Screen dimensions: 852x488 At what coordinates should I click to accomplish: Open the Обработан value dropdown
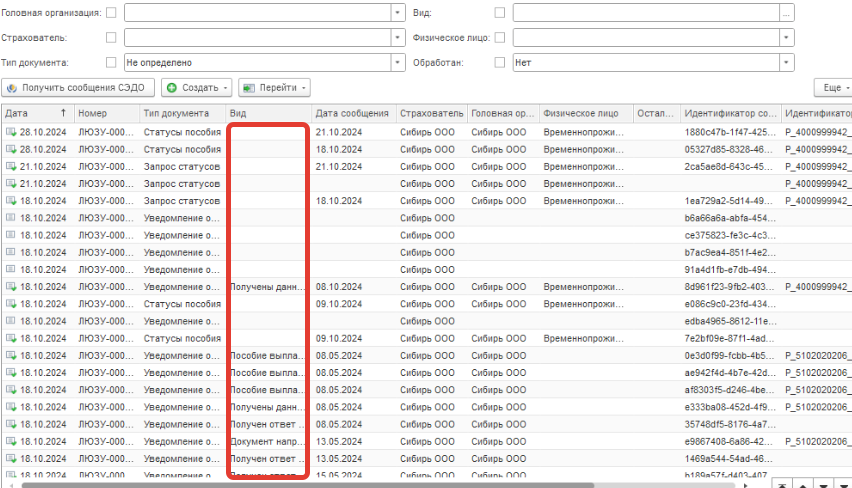(x=787, y=62)
